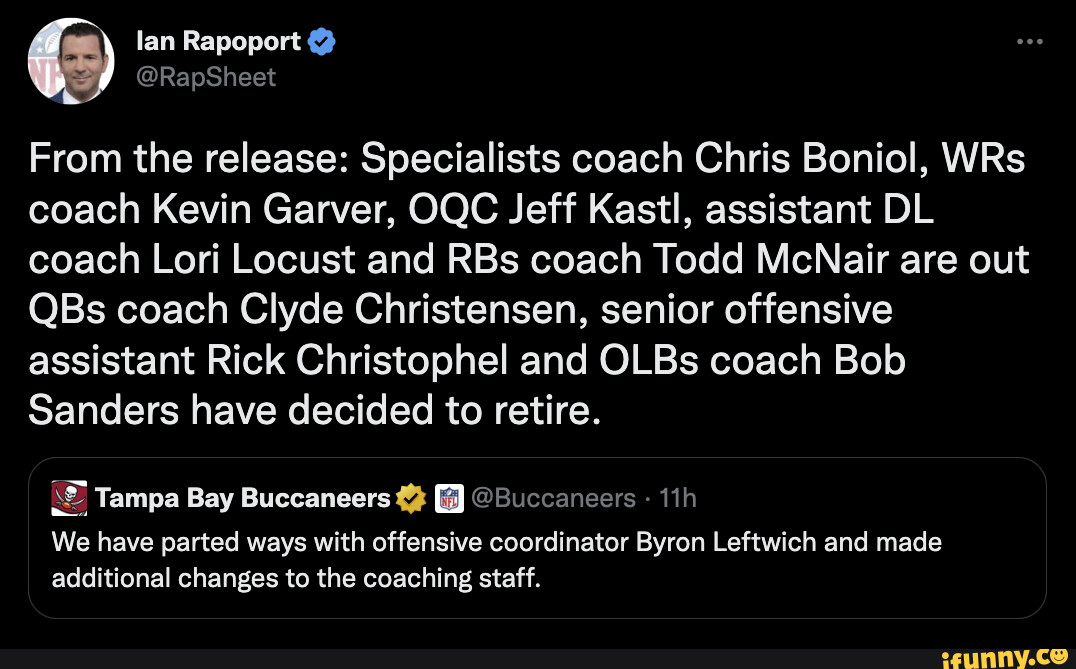Screen dimensions: 1076x669
Task: Open the Ian Rapoport display name link
Action: [218, 41]
